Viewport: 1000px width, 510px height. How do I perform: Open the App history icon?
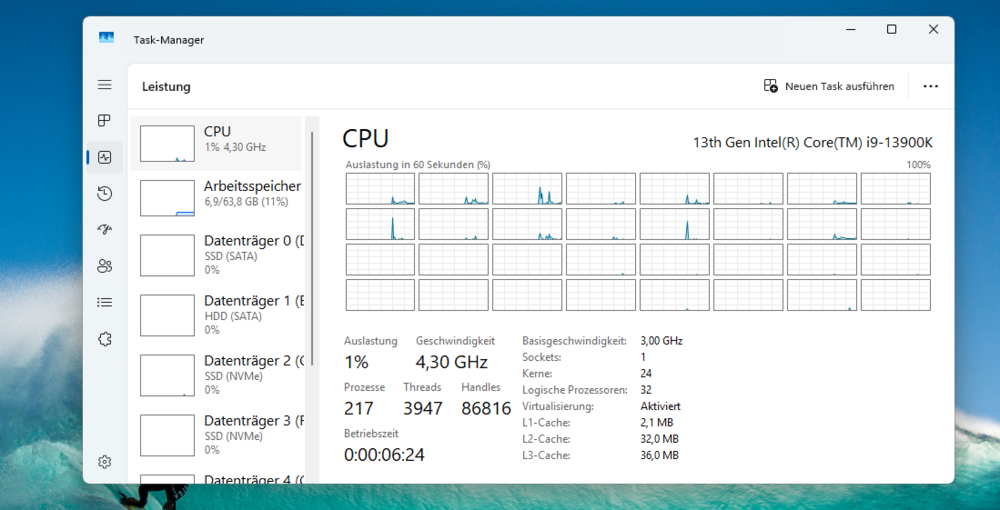(105, 194)
